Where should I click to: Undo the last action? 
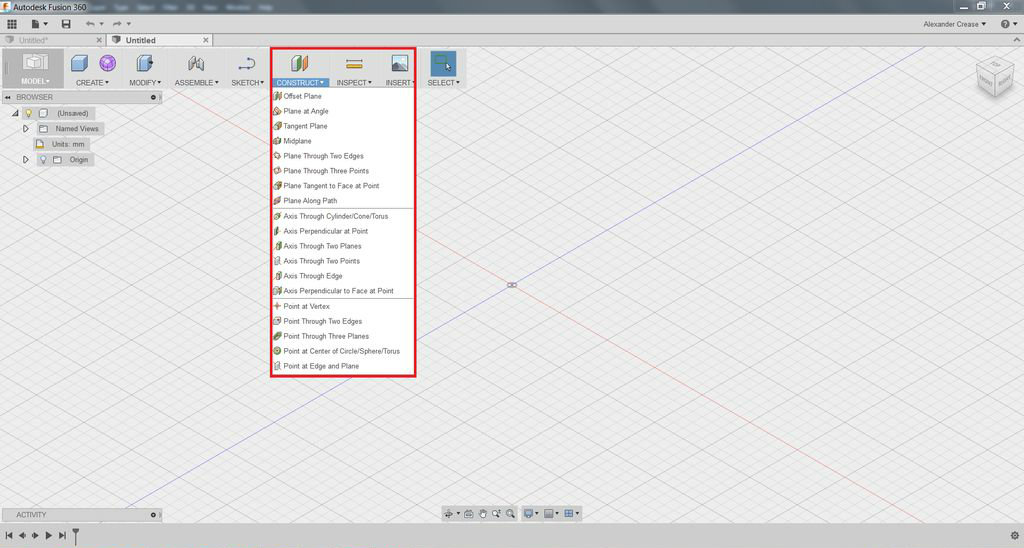[90, 24]
